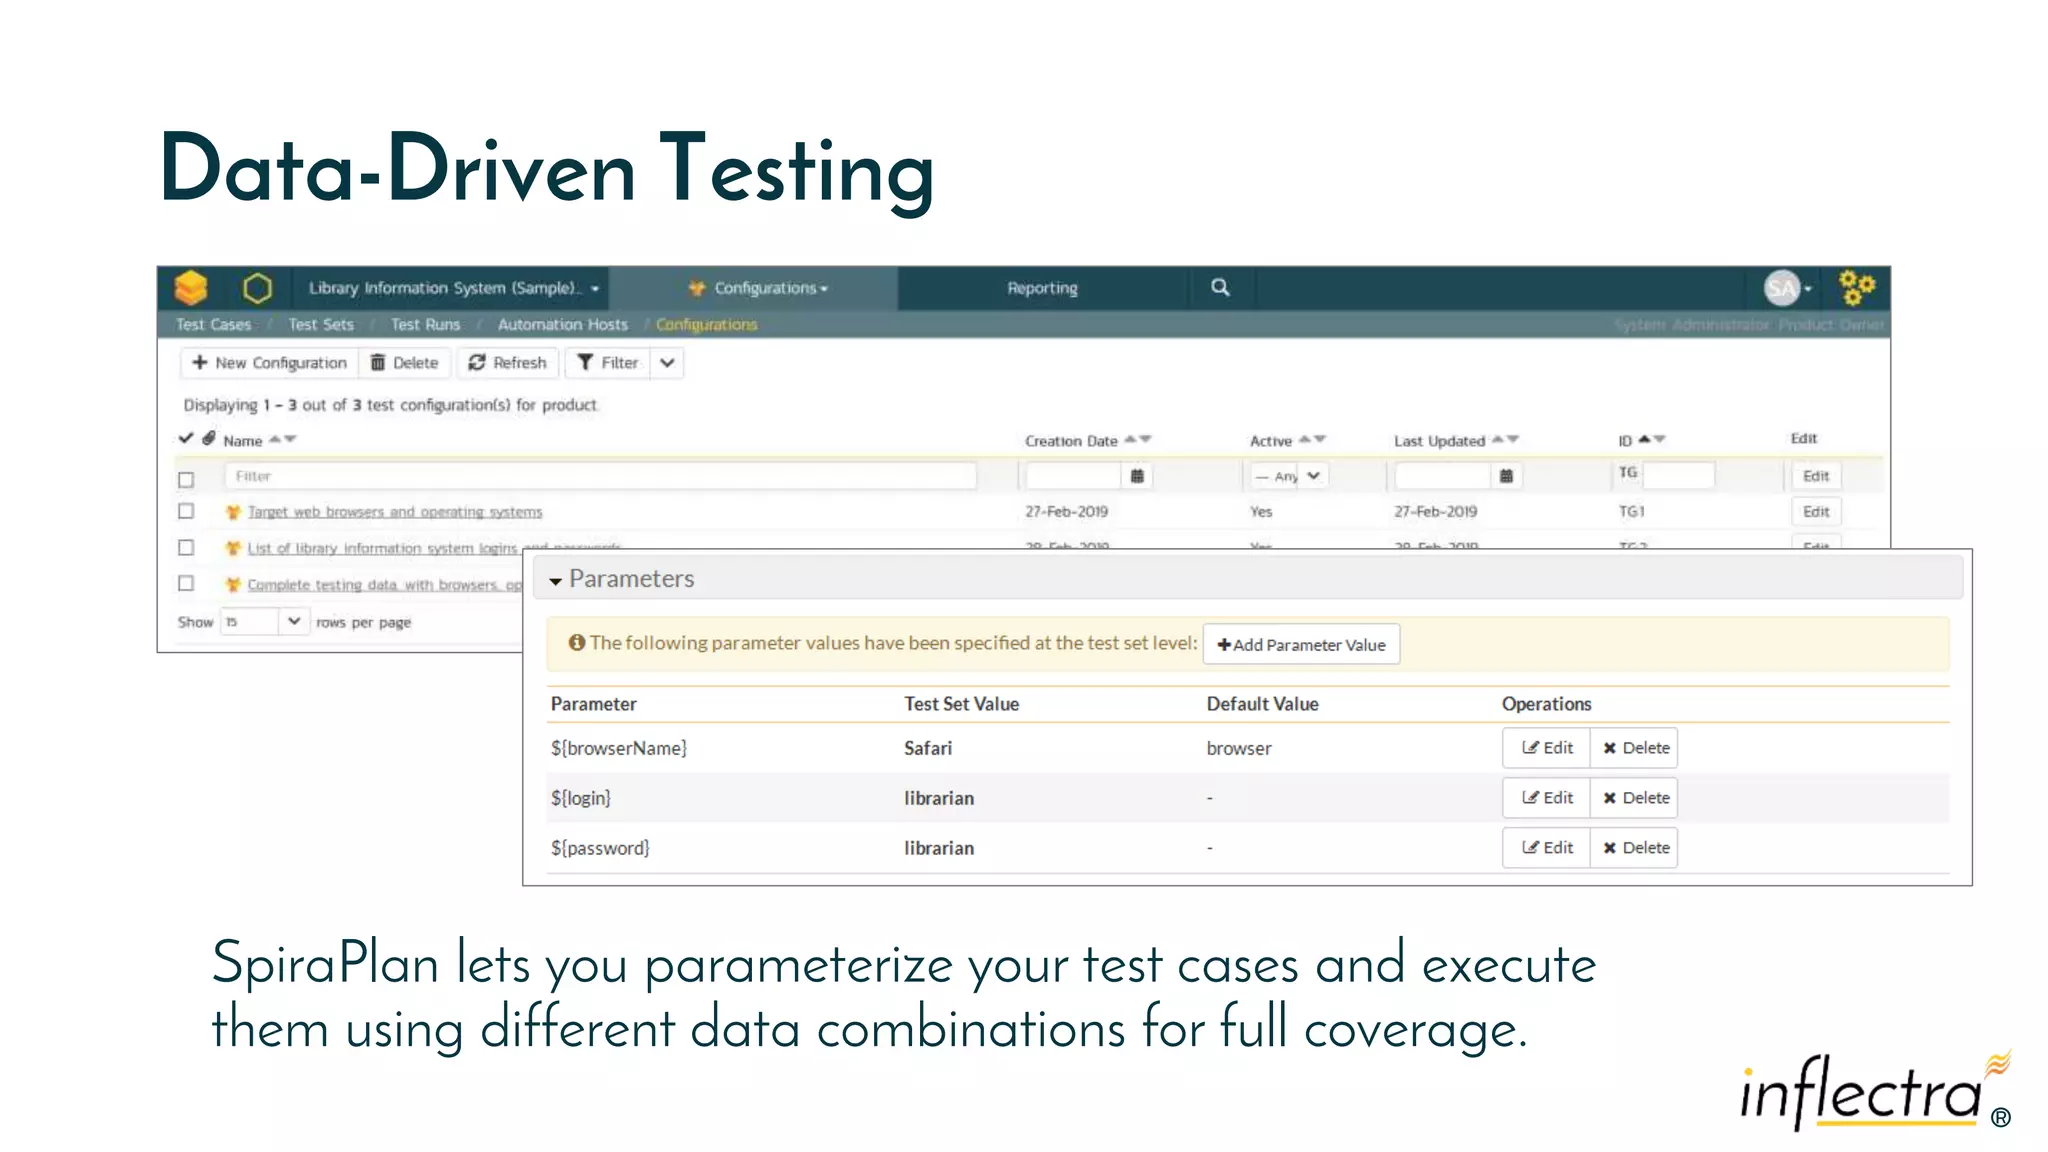The image size is (2048, 1152).
Task: Tick checkbox for Target web browsers row
Action: coord(186,511)
